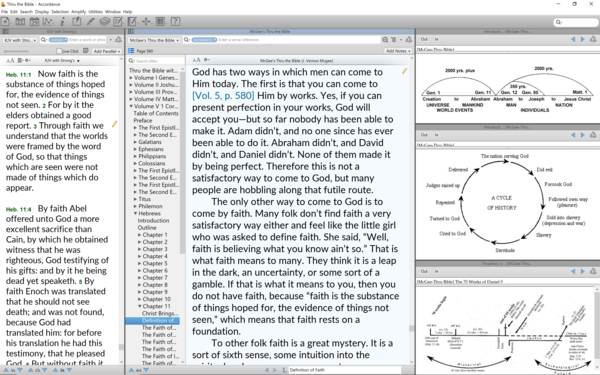
Task: Click Out zoom button in top image pane
Action: (x=424, y=39)
